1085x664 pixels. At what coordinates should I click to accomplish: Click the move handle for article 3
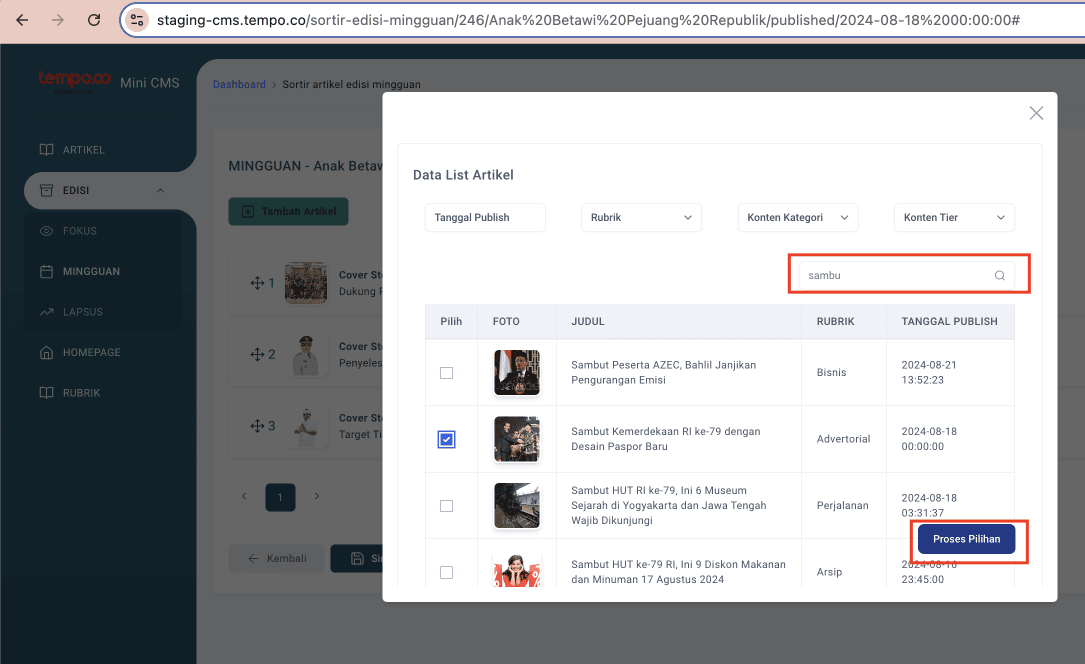click(x=257, y=426)
